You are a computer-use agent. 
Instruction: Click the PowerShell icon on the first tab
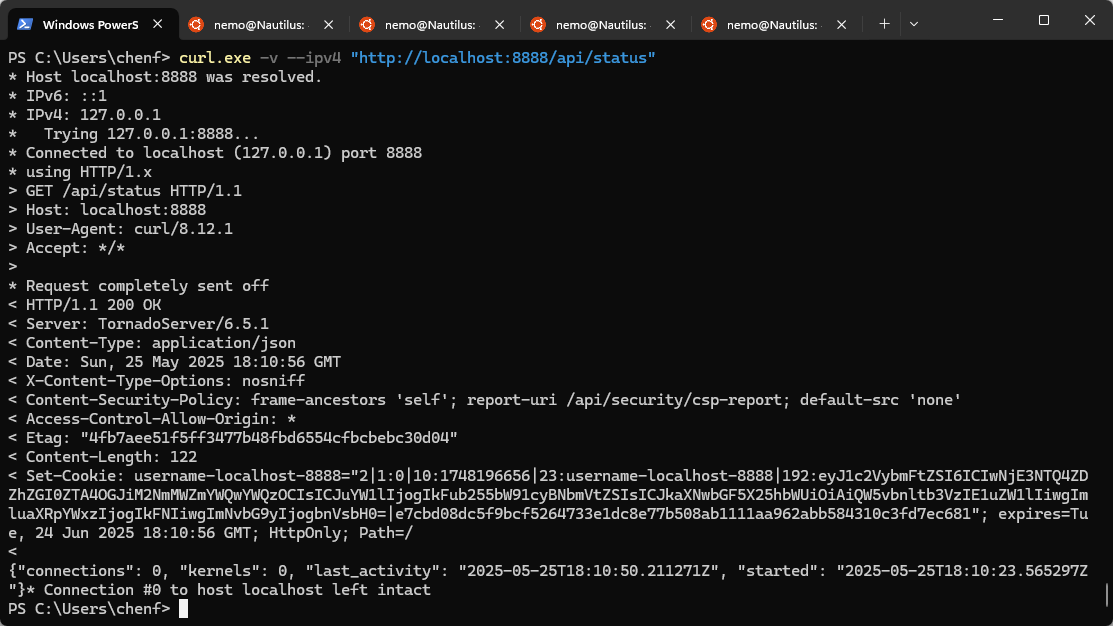(x=26, y=24)
